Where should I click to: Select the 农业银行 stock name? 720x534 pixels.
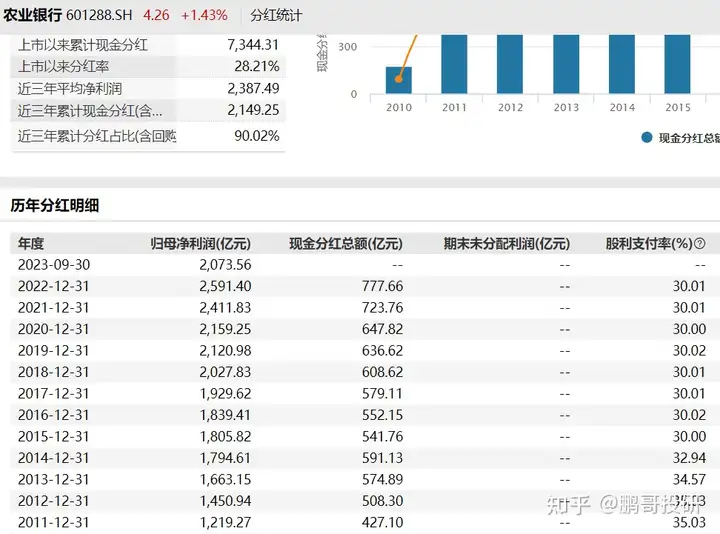[32, 15]
